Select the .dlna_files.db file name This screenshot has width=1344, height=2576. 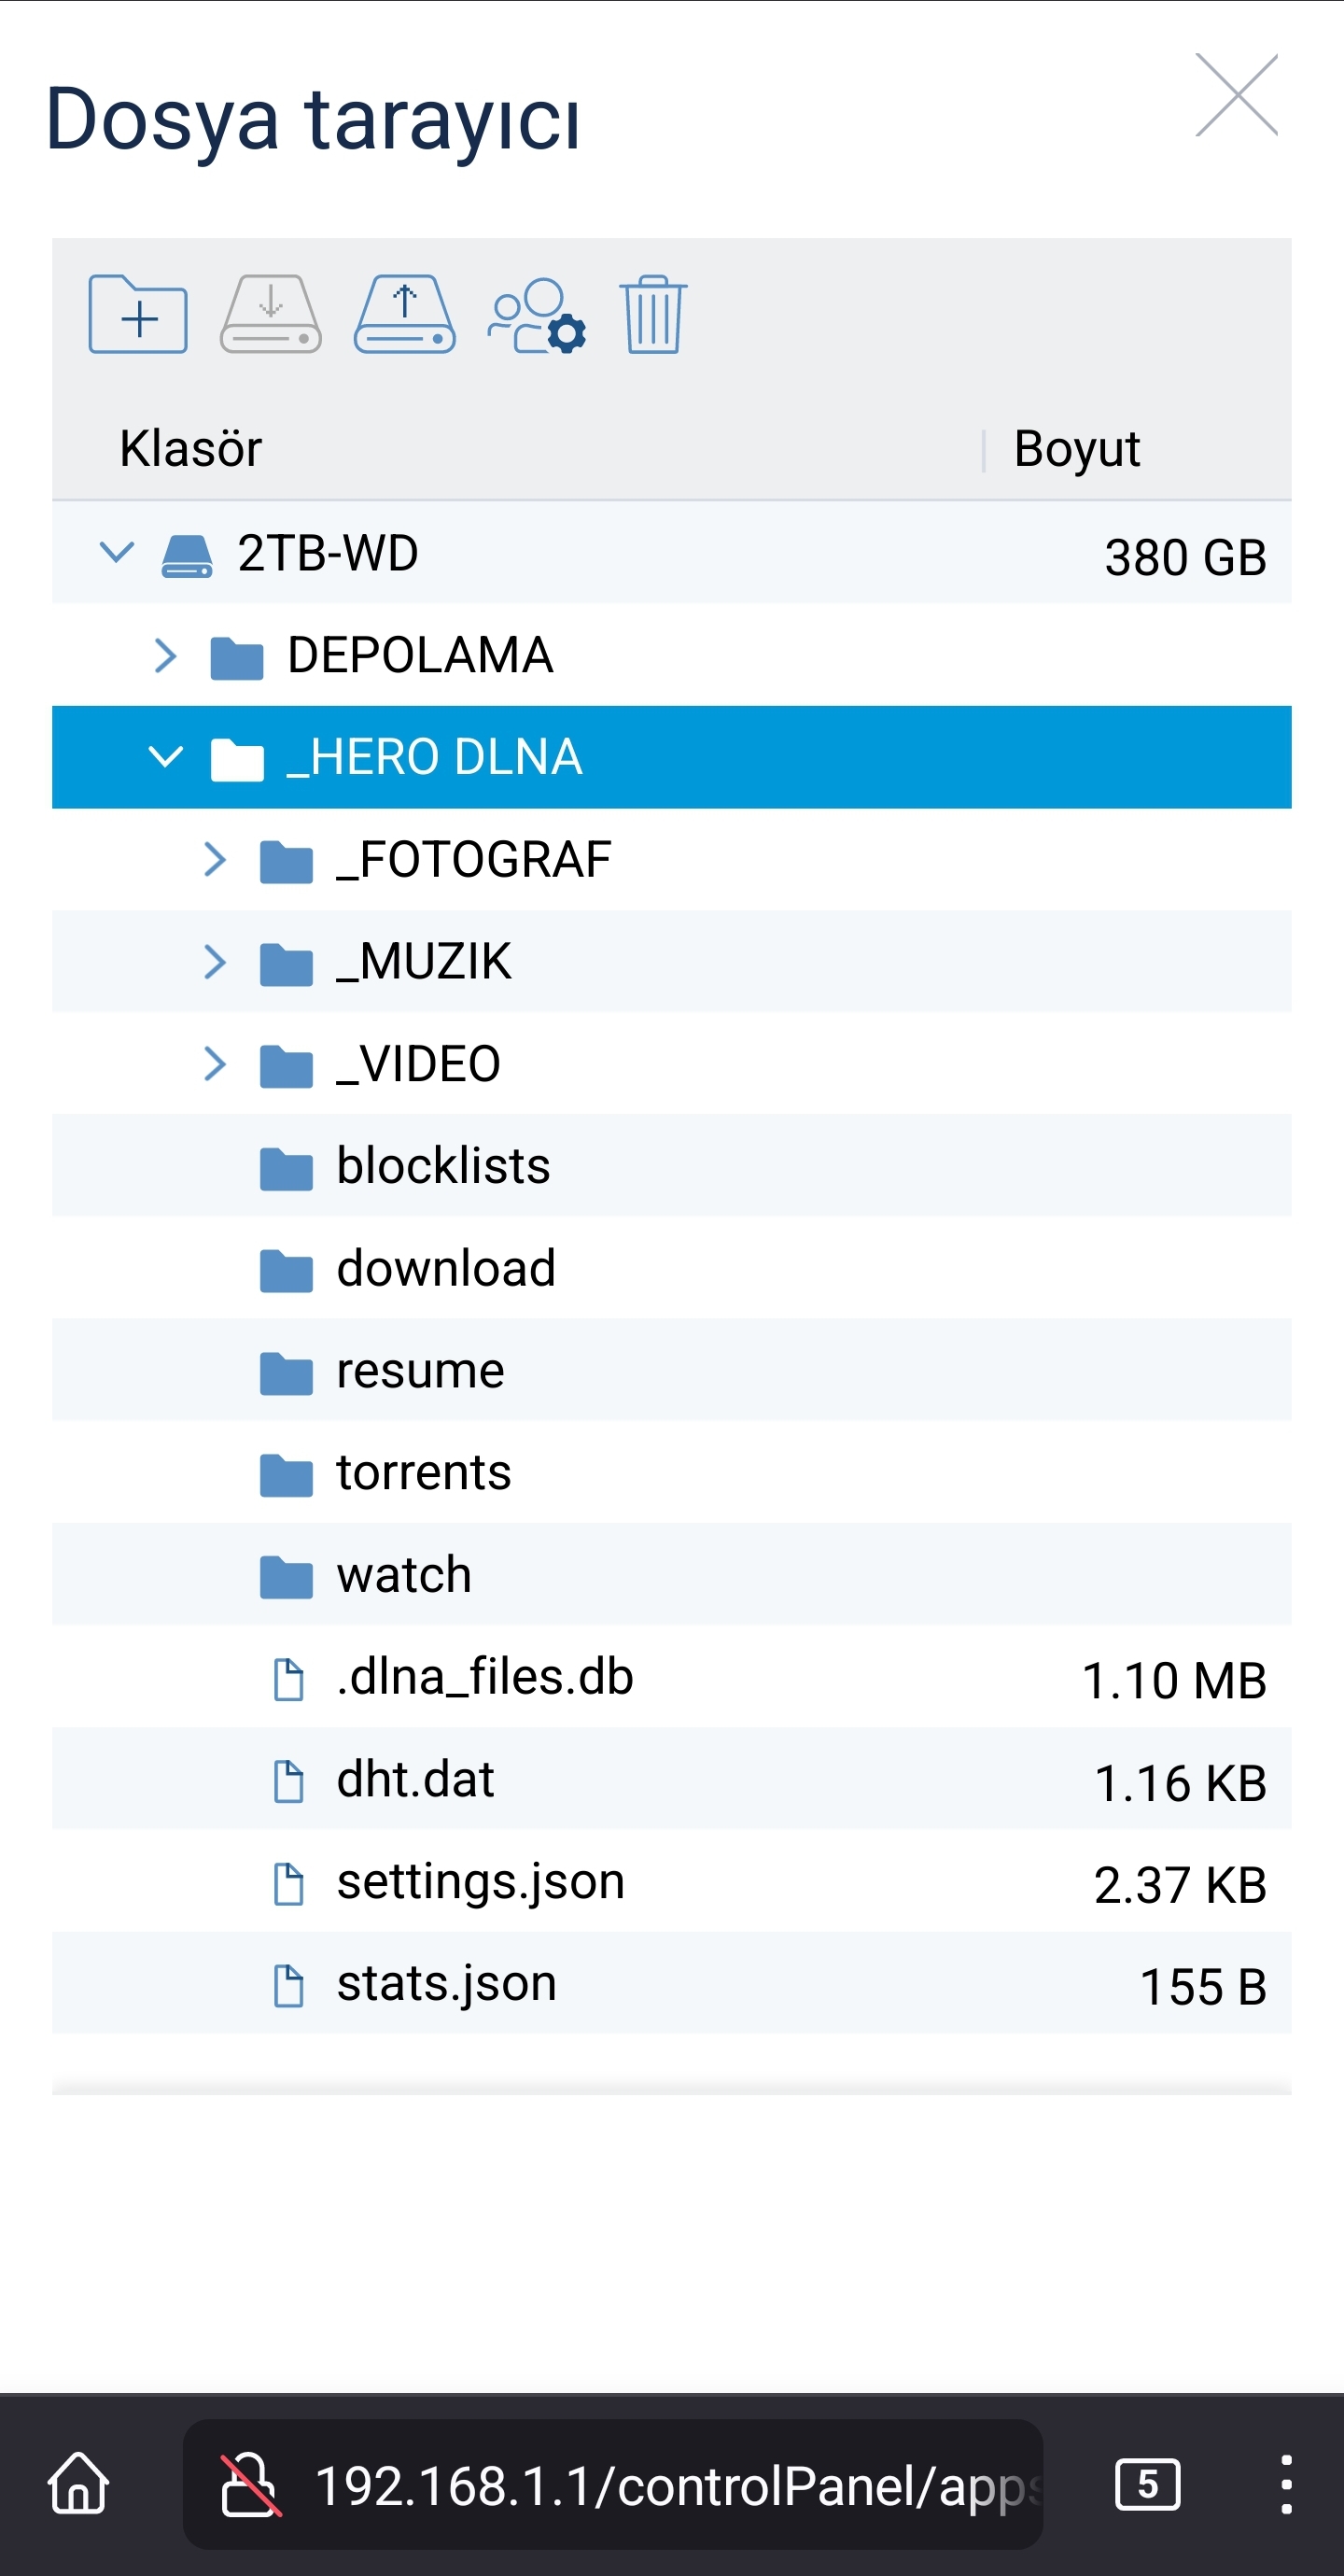coord(485,1677)
